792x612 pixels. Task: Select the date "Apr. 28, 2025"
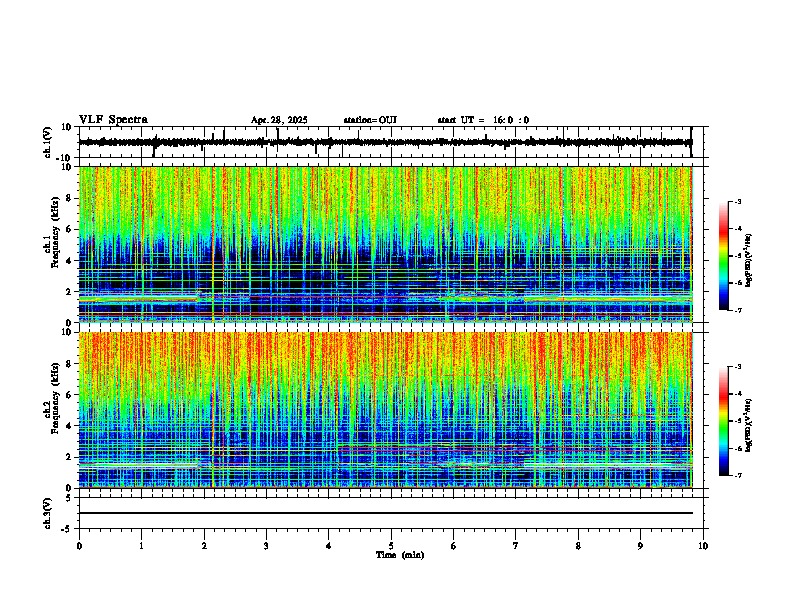point(279,120)
